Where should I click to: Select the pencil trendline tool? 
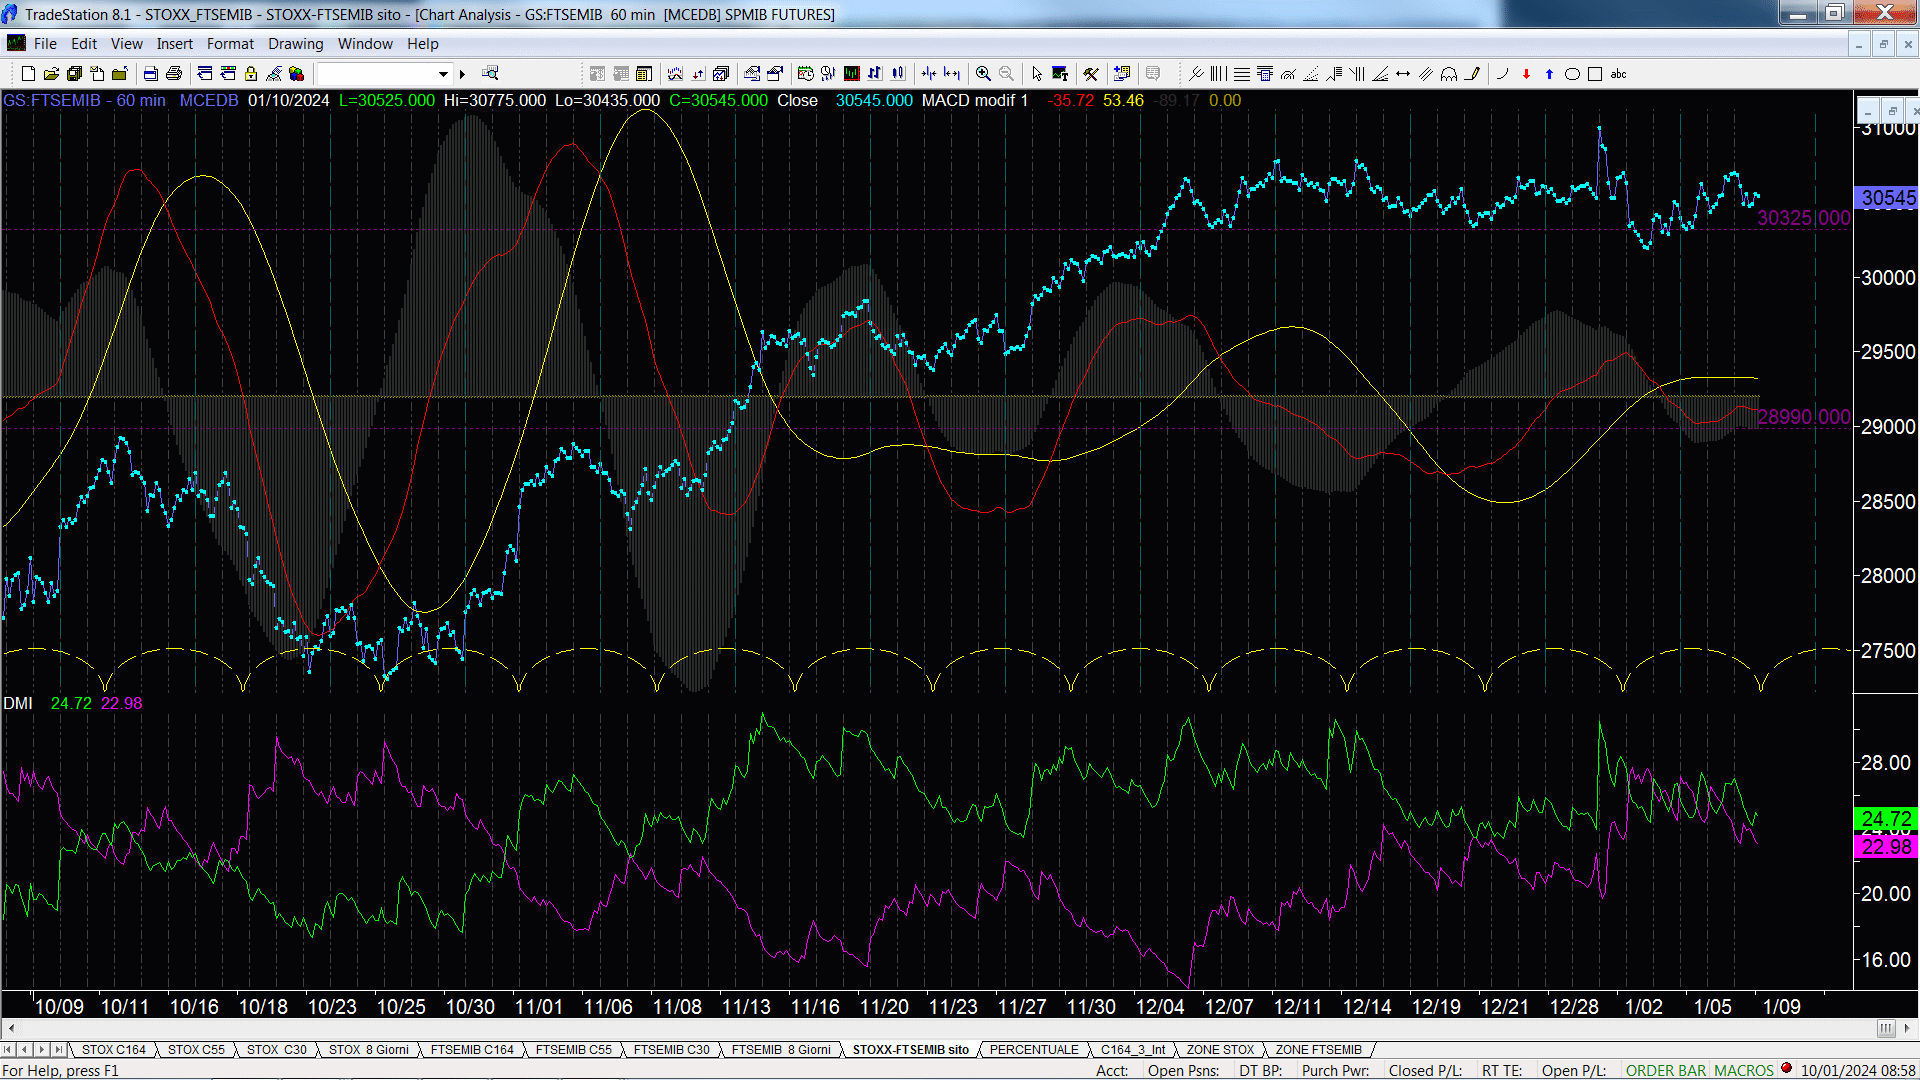(1472, 73)
